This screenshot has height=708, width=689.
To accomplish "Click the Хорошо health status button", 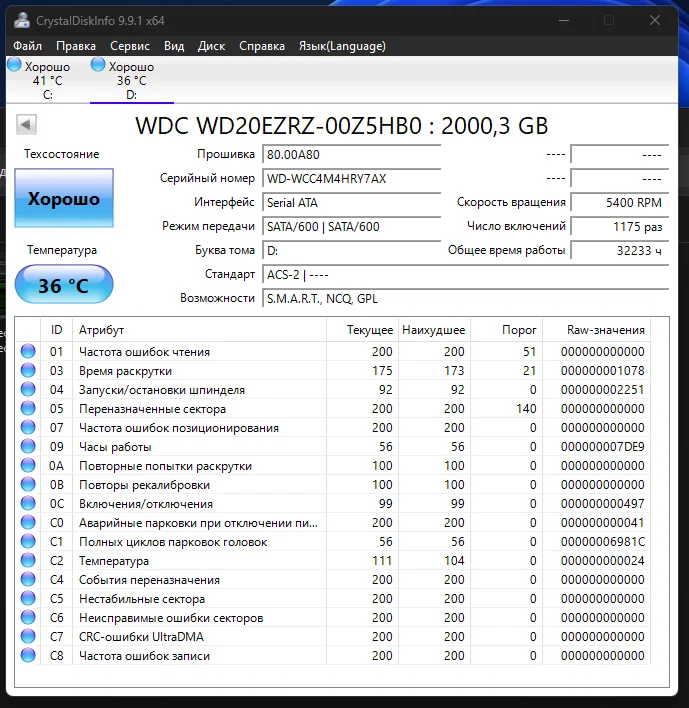I will click(x=64, y=198).
